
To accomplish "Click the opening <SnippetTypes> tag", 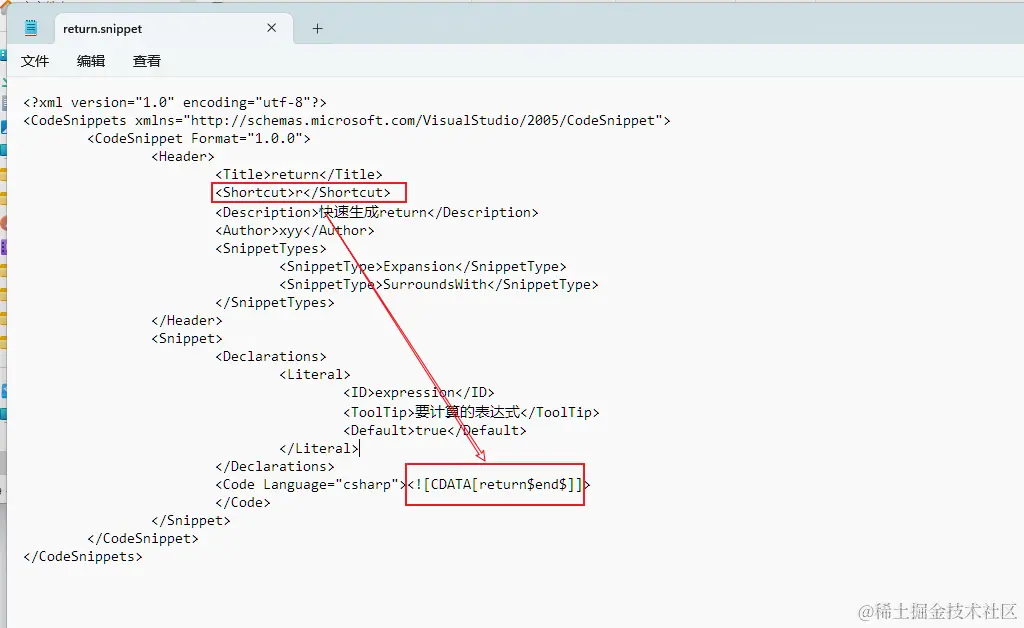I will [x=270, y=249].
